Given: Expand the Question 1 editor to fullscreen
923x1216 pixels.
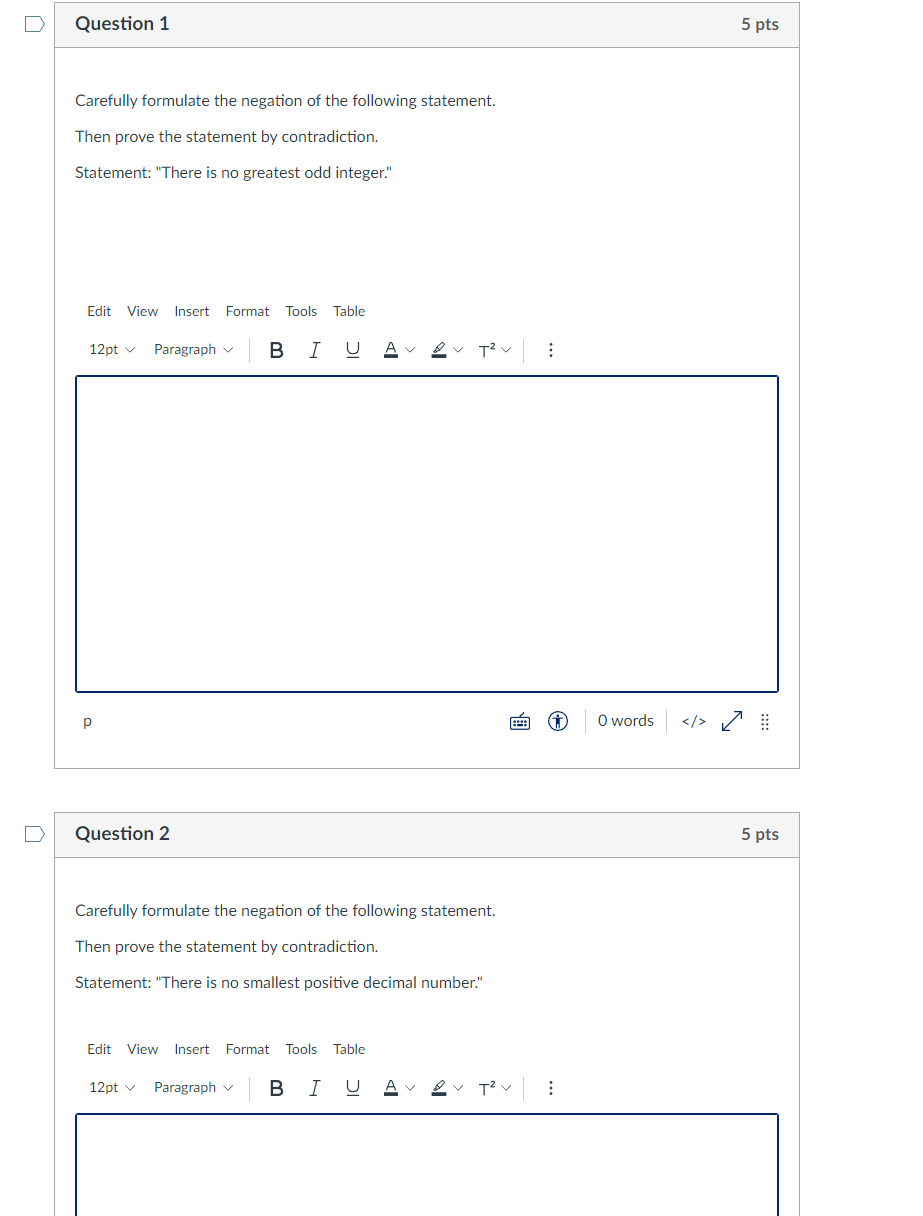Looking at the screenshot, I should [x=733, y=721].
